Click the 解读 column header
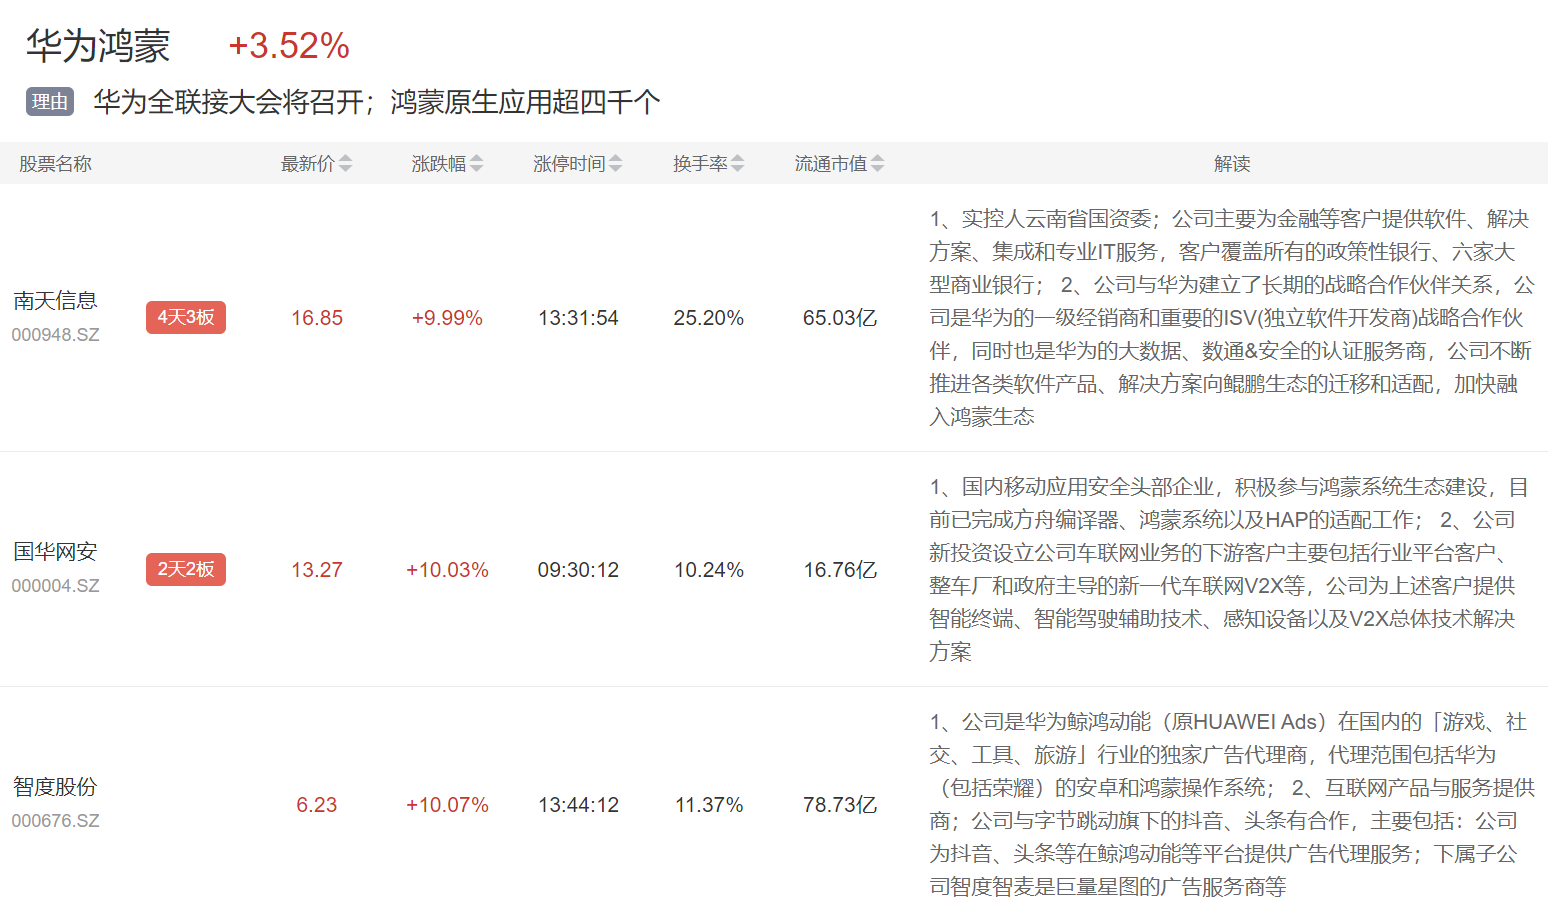This screenshot has width=1548, height=913. pyautogui.click(x=1232, y=164)
